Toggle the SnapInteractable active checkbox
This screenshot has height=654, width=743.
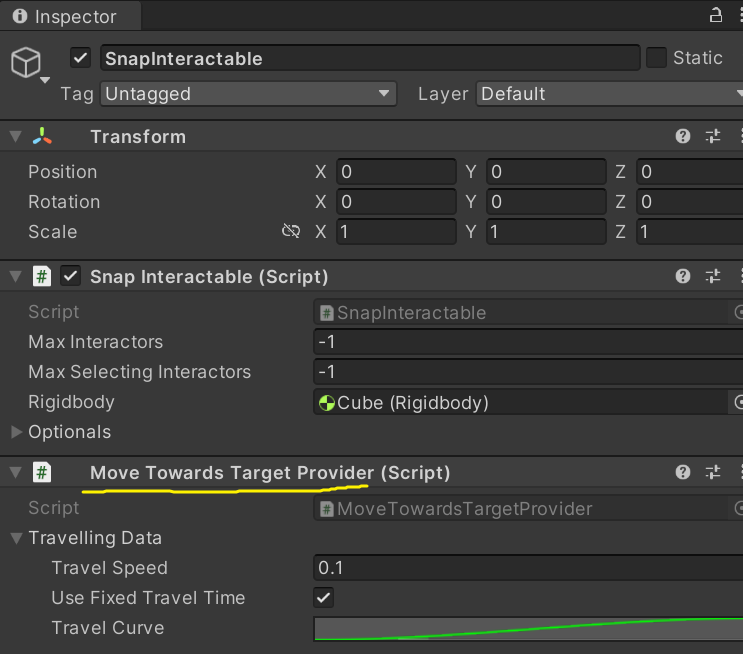click(81, 58)
